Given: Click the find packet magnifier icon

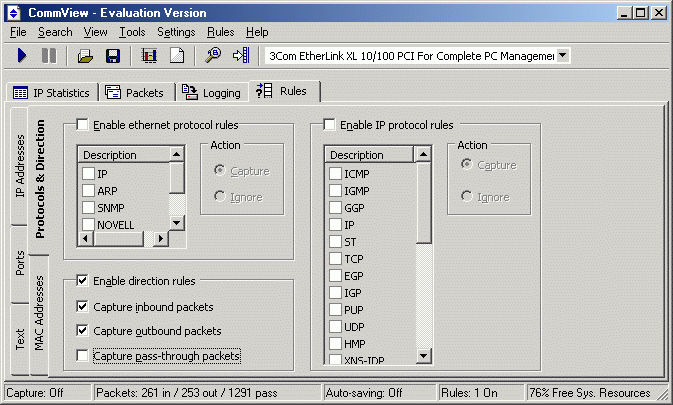Looking at the screenshot, I should 213,56.
